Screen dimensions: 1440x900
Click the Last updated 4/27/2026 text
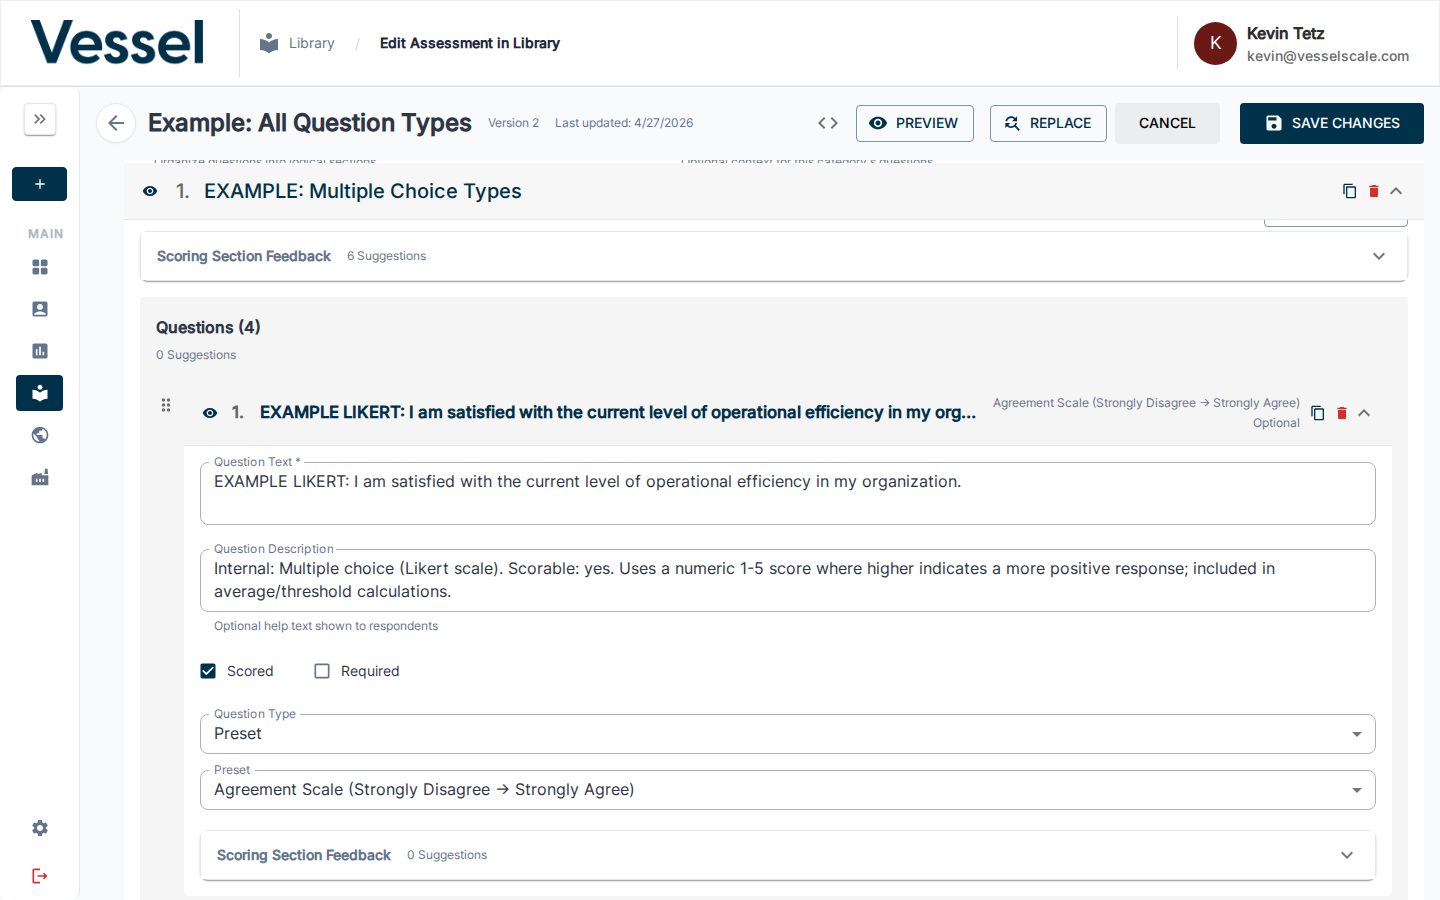tap(624, 123)
